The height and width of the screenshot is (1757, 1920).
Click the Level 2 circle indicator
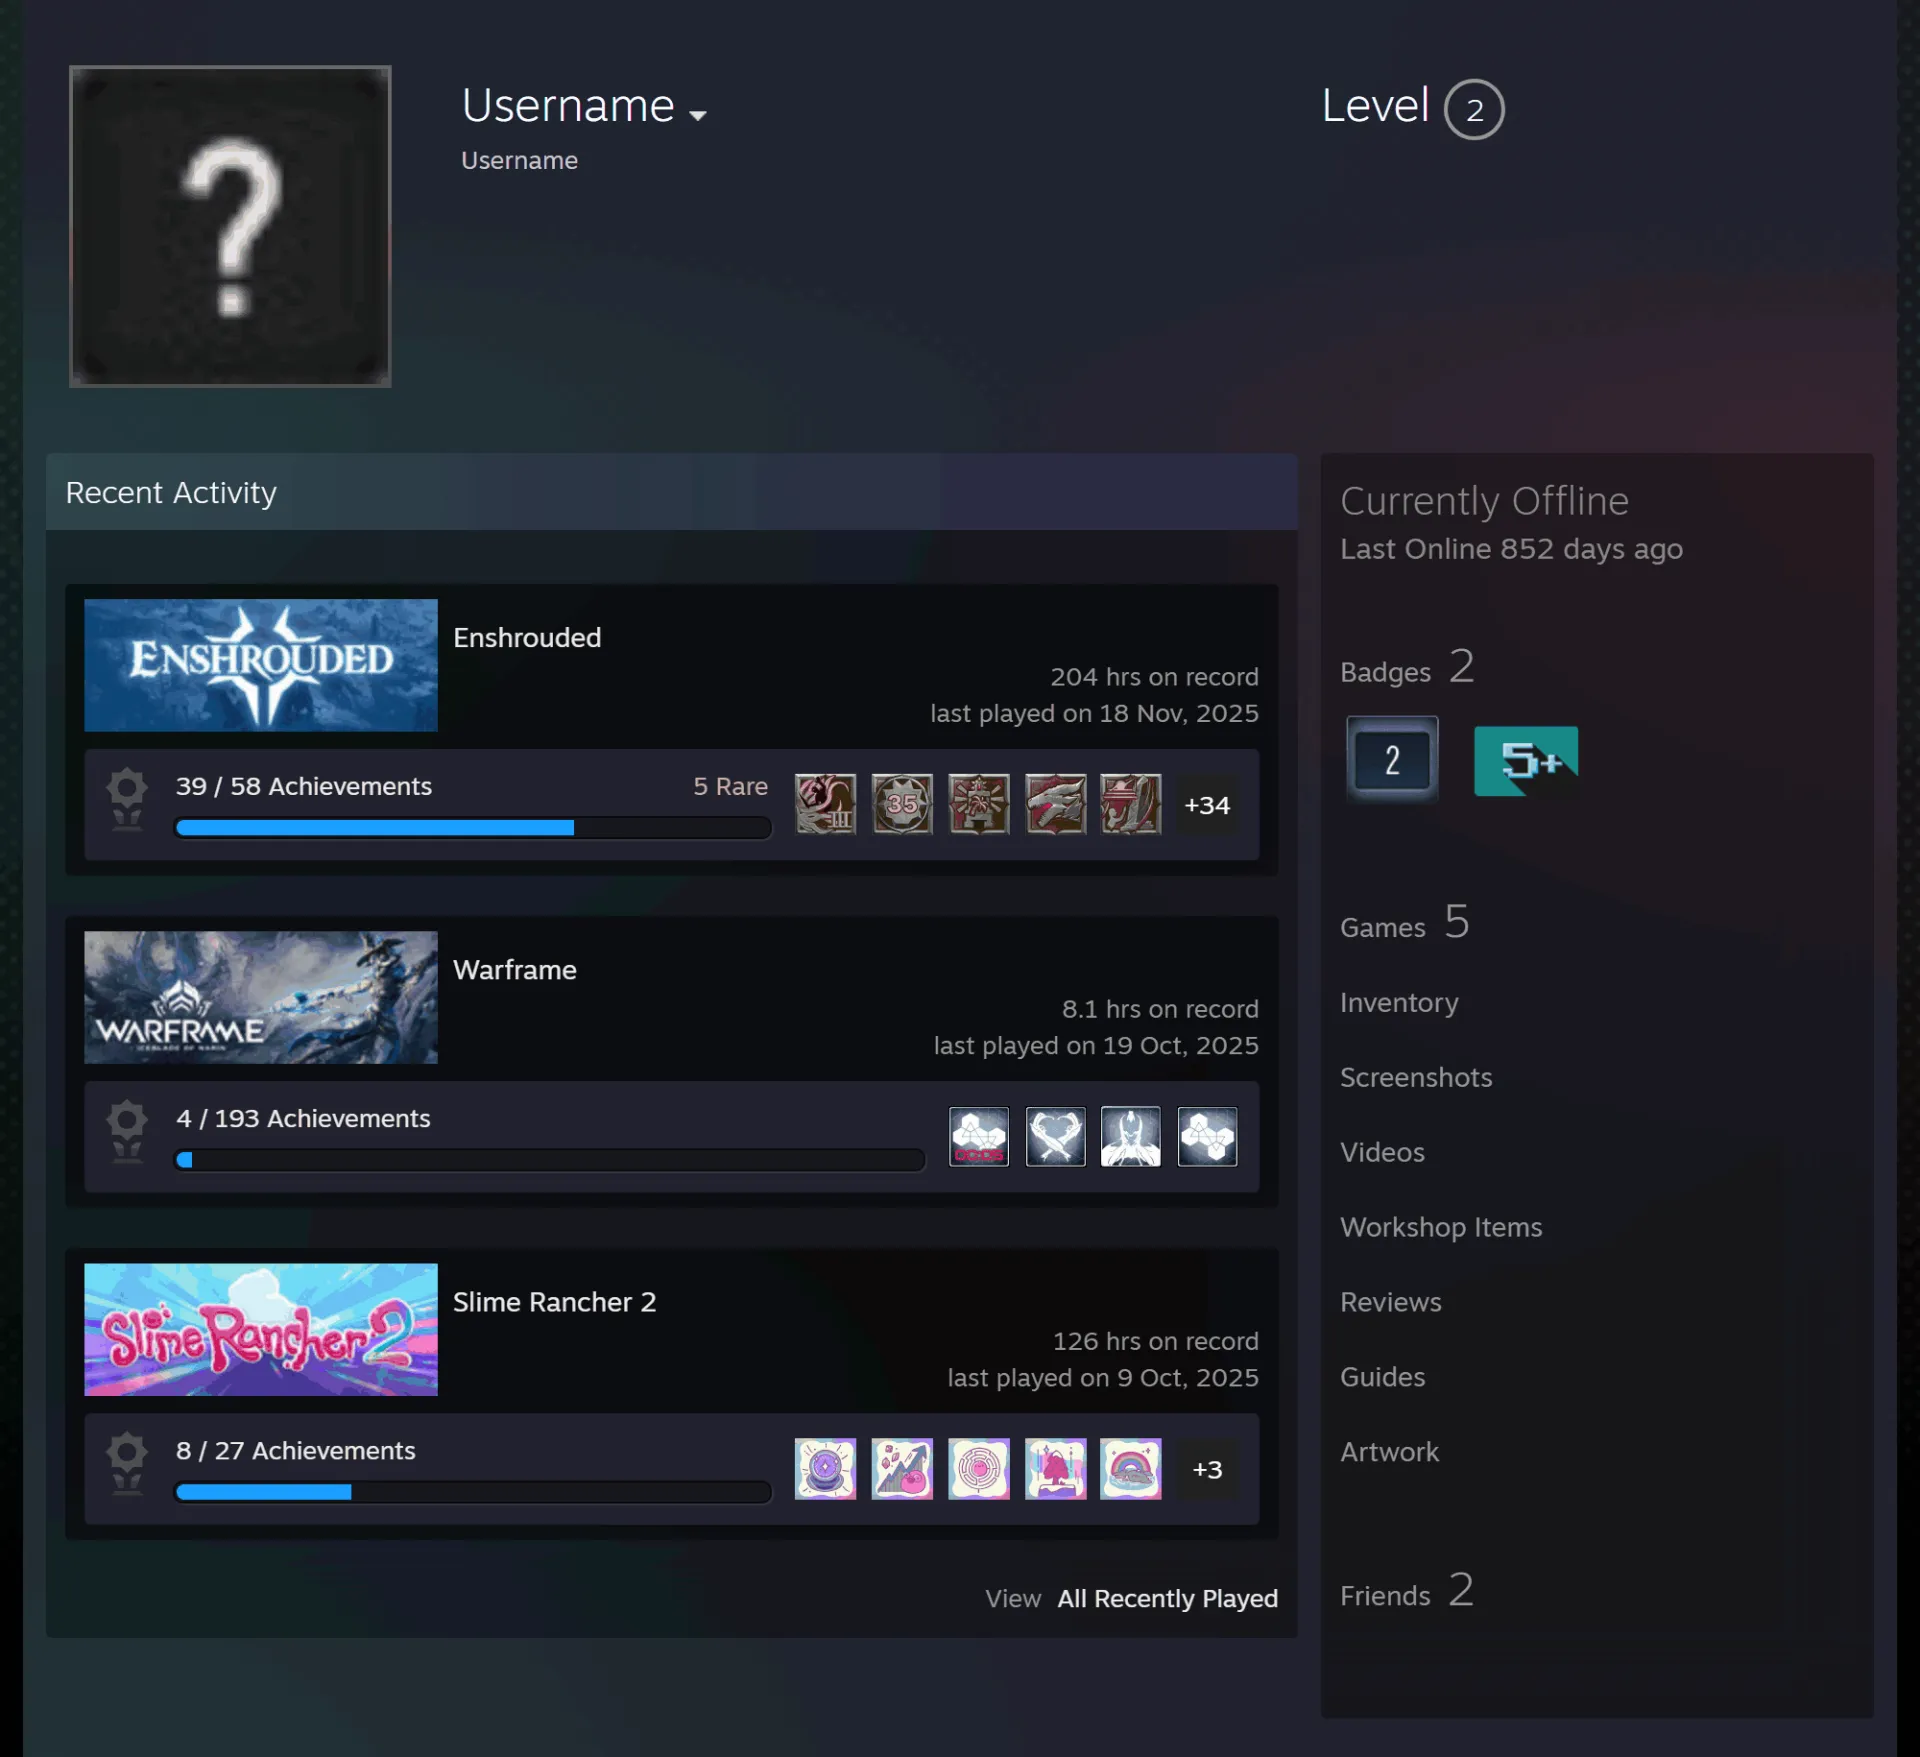click(1474, 109)
